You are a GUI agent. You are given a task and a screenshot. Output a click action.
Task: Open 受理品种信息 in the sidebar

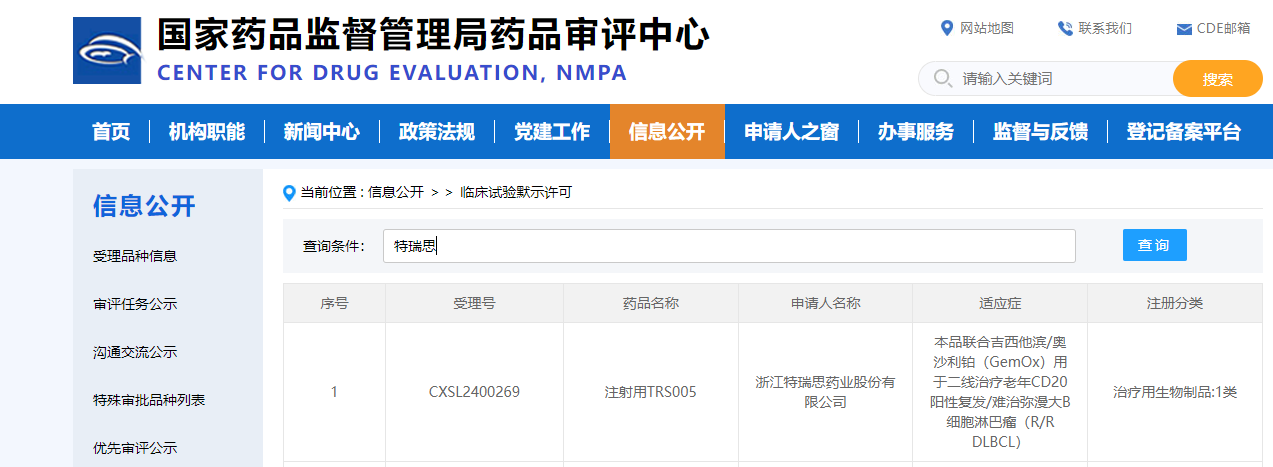135,256
